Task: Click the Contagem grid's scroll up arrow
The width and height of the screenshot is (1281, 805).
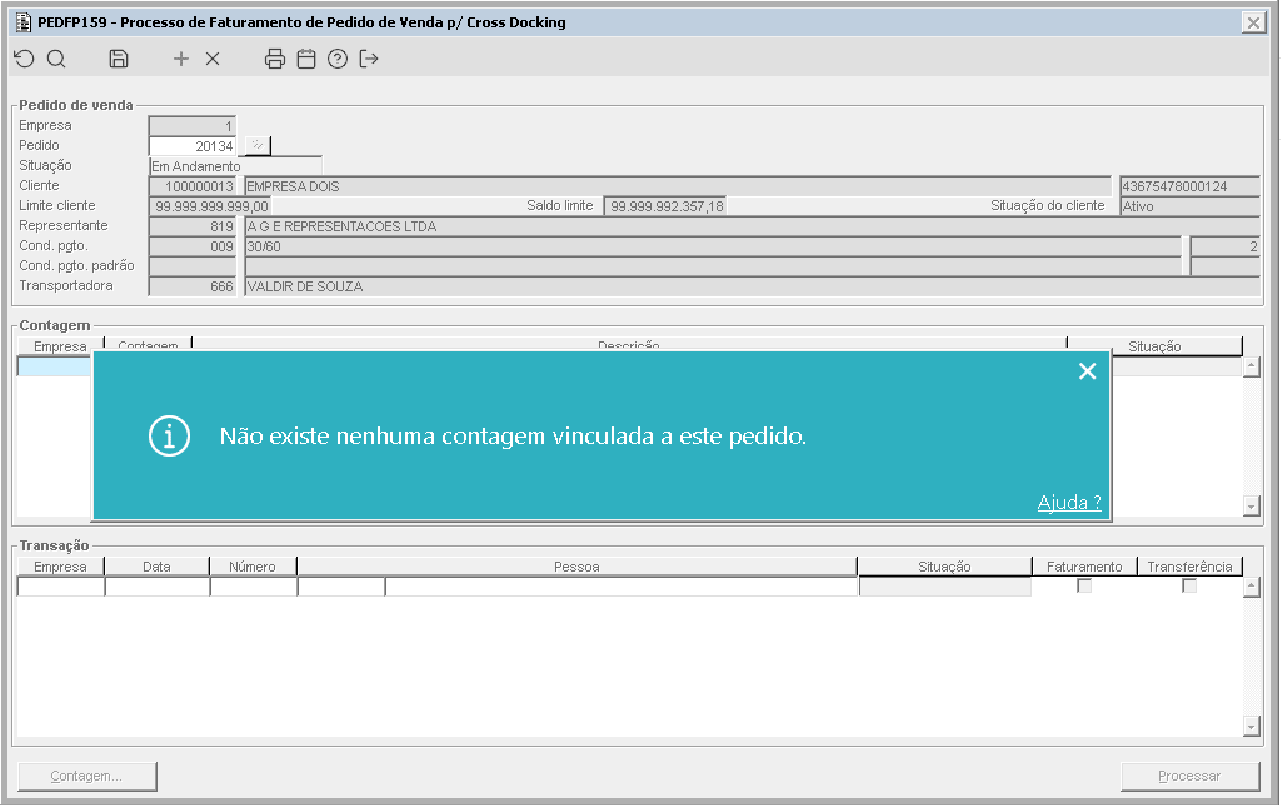Action: pyautogui.click(x=1251, y=367)
